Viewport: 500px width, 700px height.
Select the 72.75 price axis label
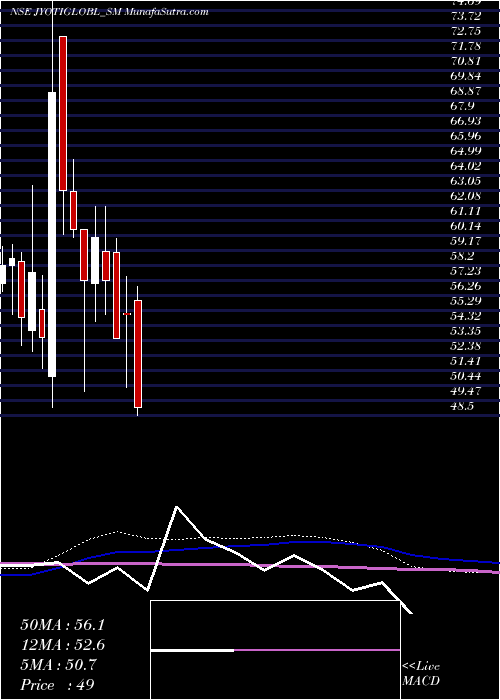(x=466, y=31)
